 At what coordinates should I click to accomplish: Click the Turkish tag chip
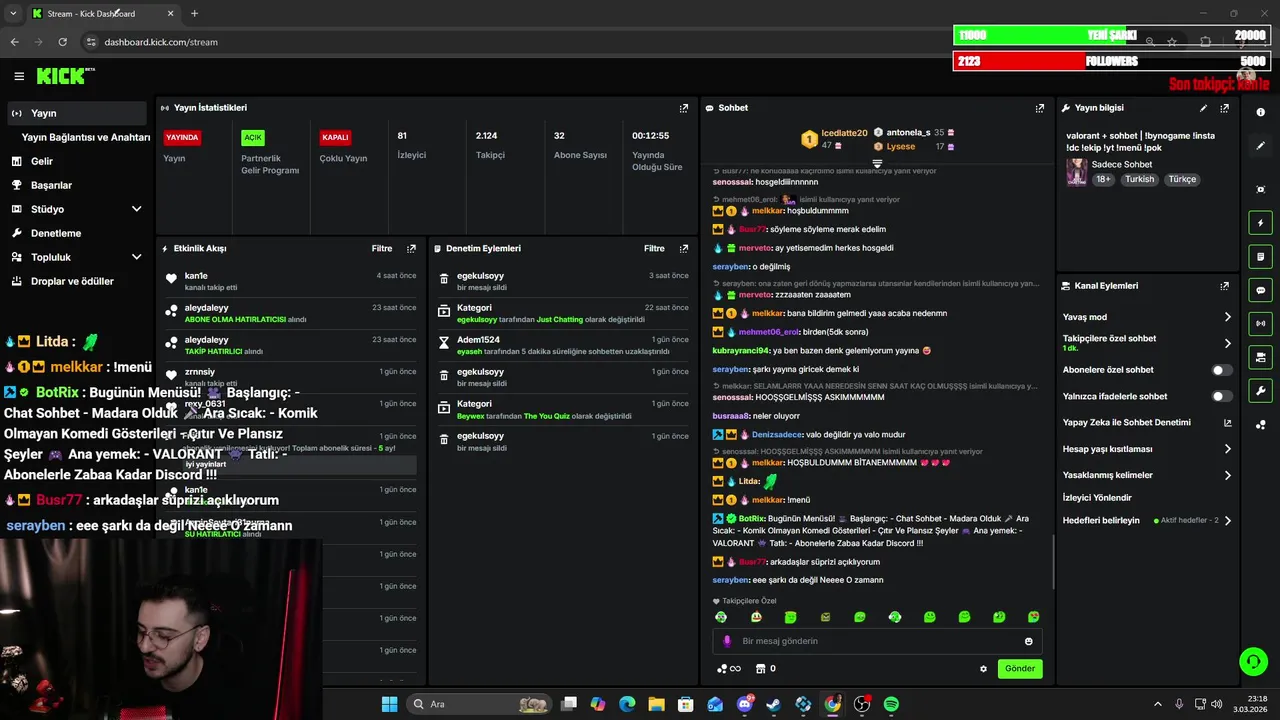[x=1139, y=179]
